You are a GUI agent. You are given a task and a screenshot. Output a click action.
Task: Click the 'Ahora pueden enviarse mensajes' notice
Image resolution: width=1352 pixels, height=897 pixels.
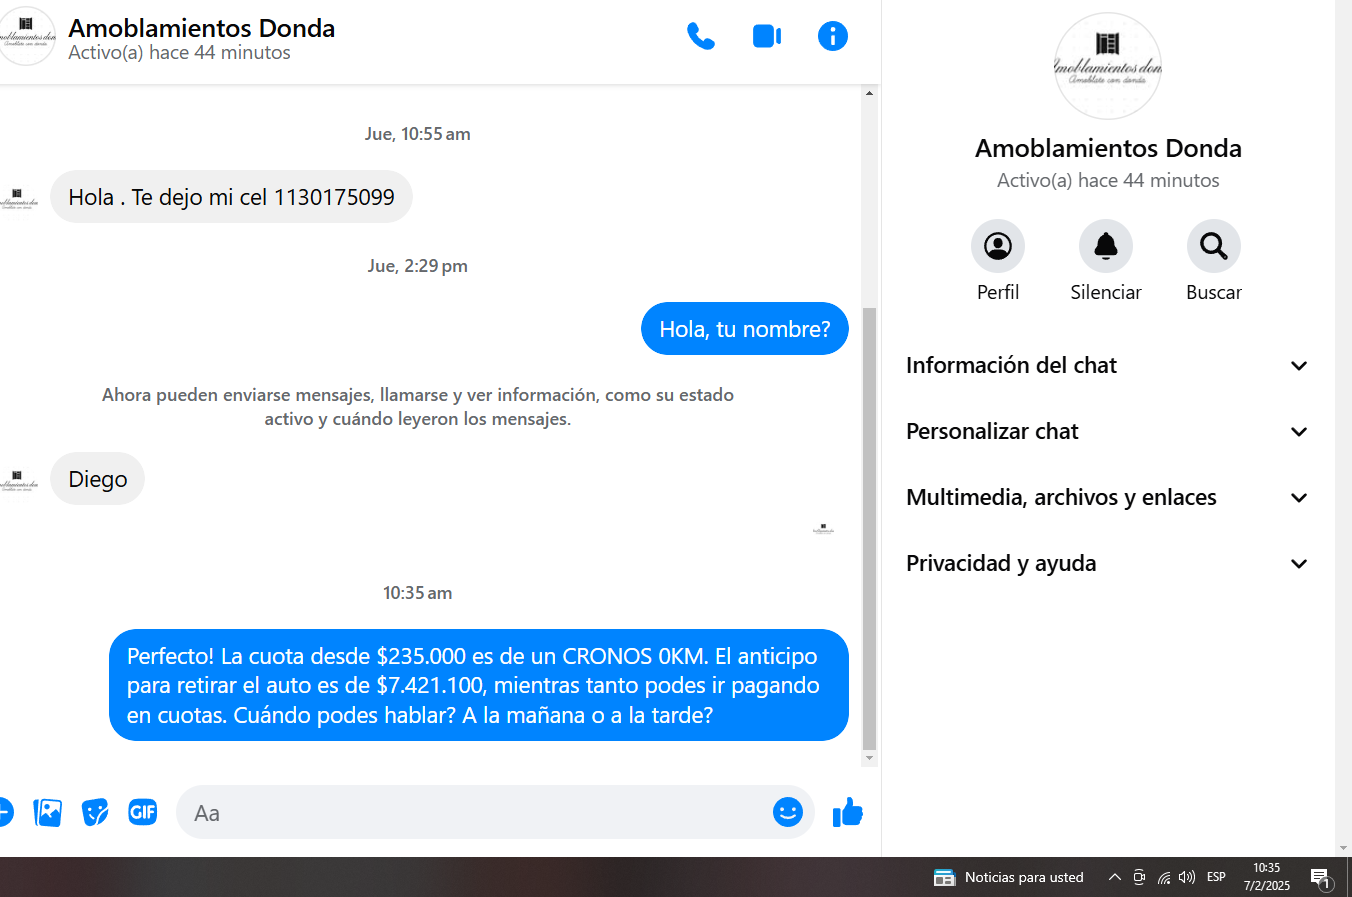point(418,407)
